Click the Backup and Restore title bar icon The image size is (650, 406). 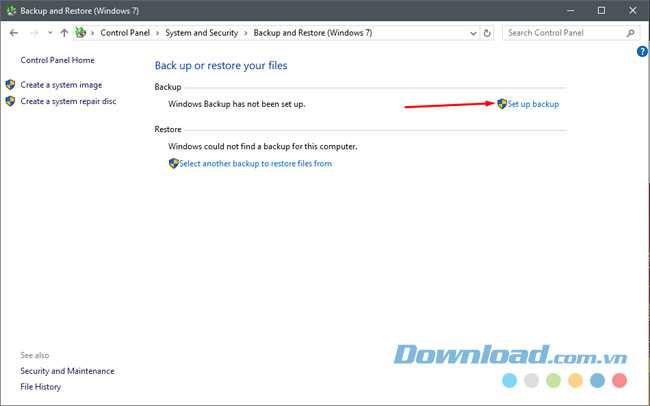pos(11,10)
